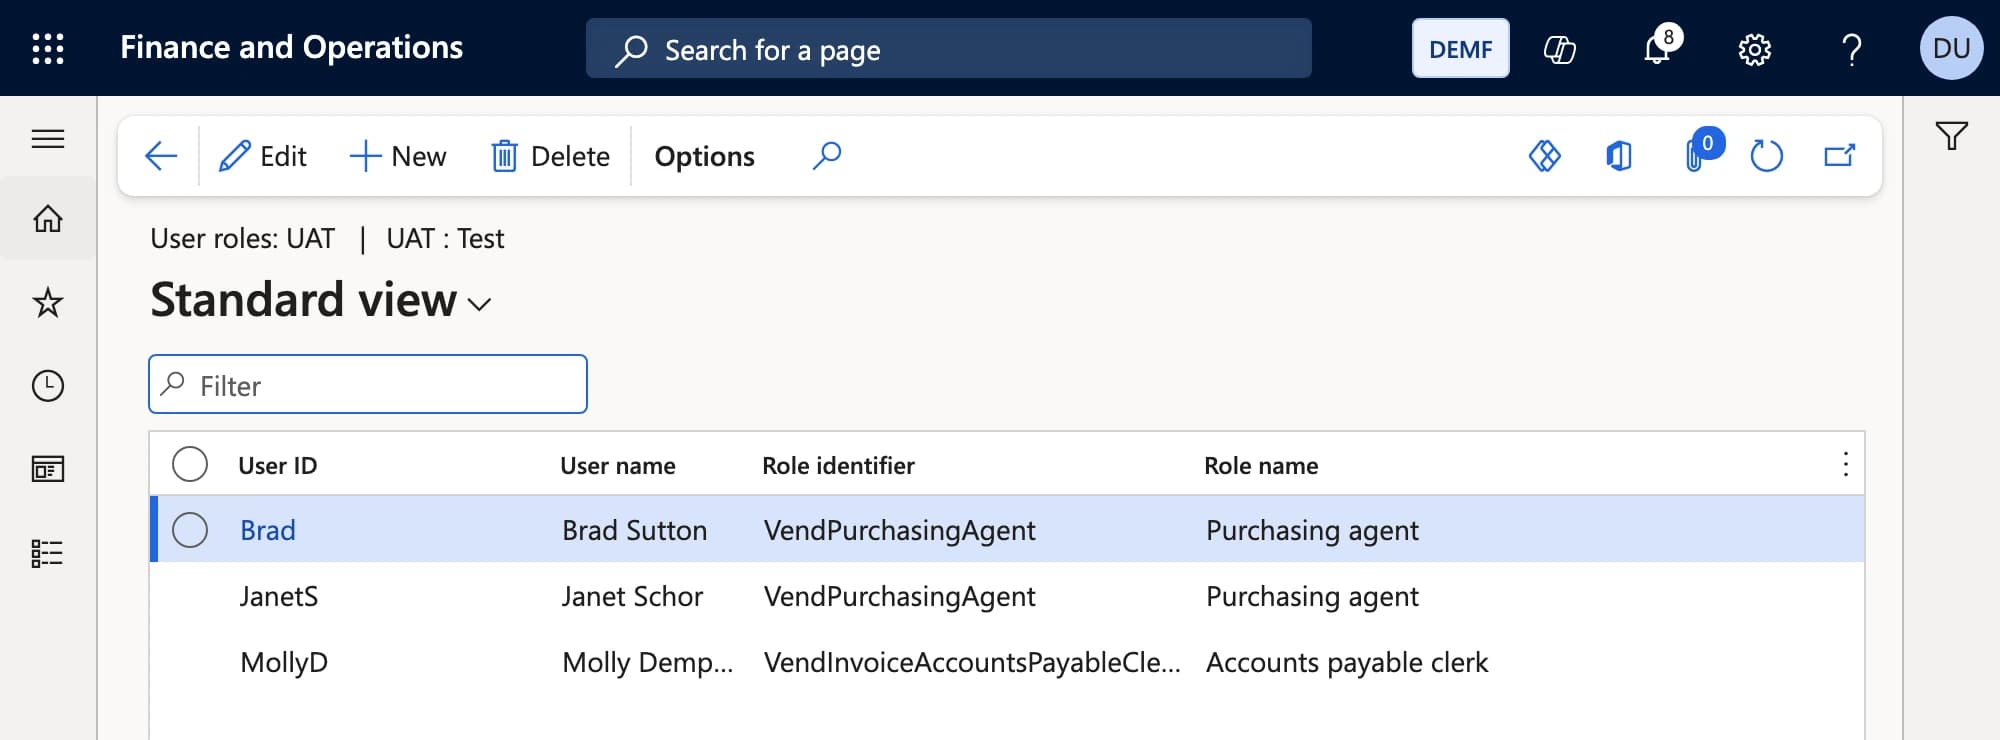The height and width of the screenshot is (740, 2000).
Task: Open the DU user account avatar
Action: pyautogui.click(x=1951, y=48)
